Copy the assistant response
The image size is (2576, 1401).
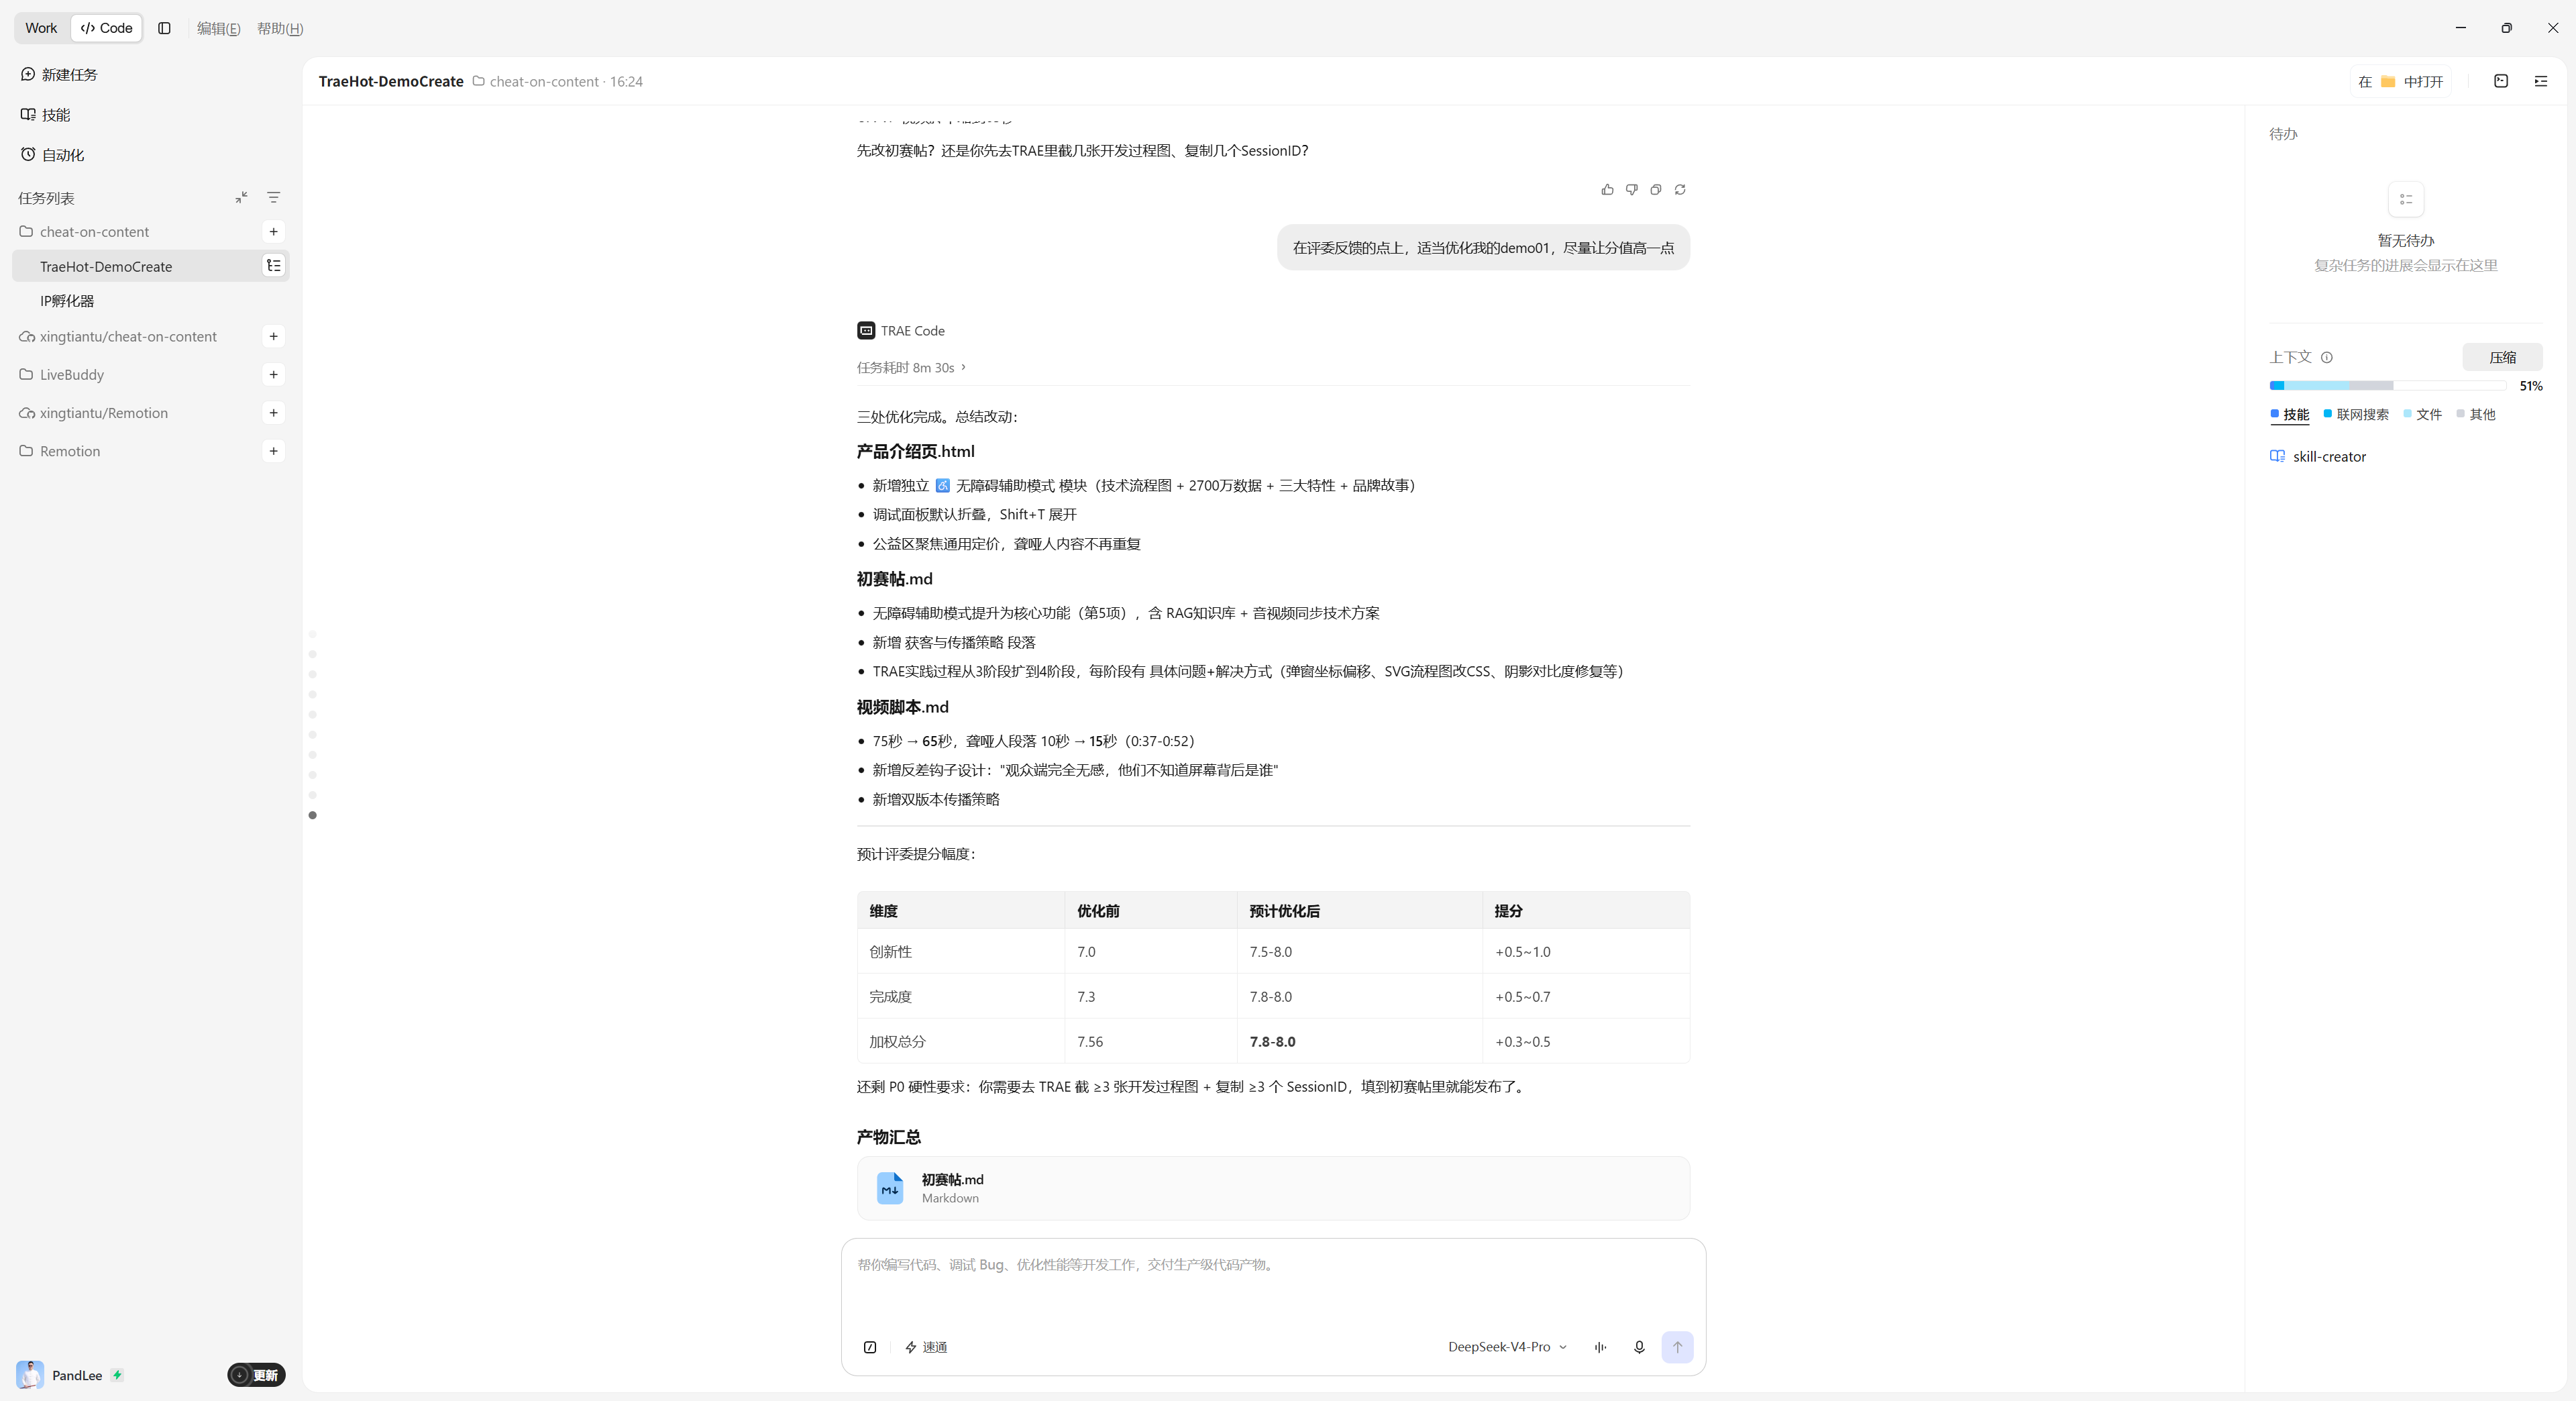pyautogui.click(x=1656, y=190)
